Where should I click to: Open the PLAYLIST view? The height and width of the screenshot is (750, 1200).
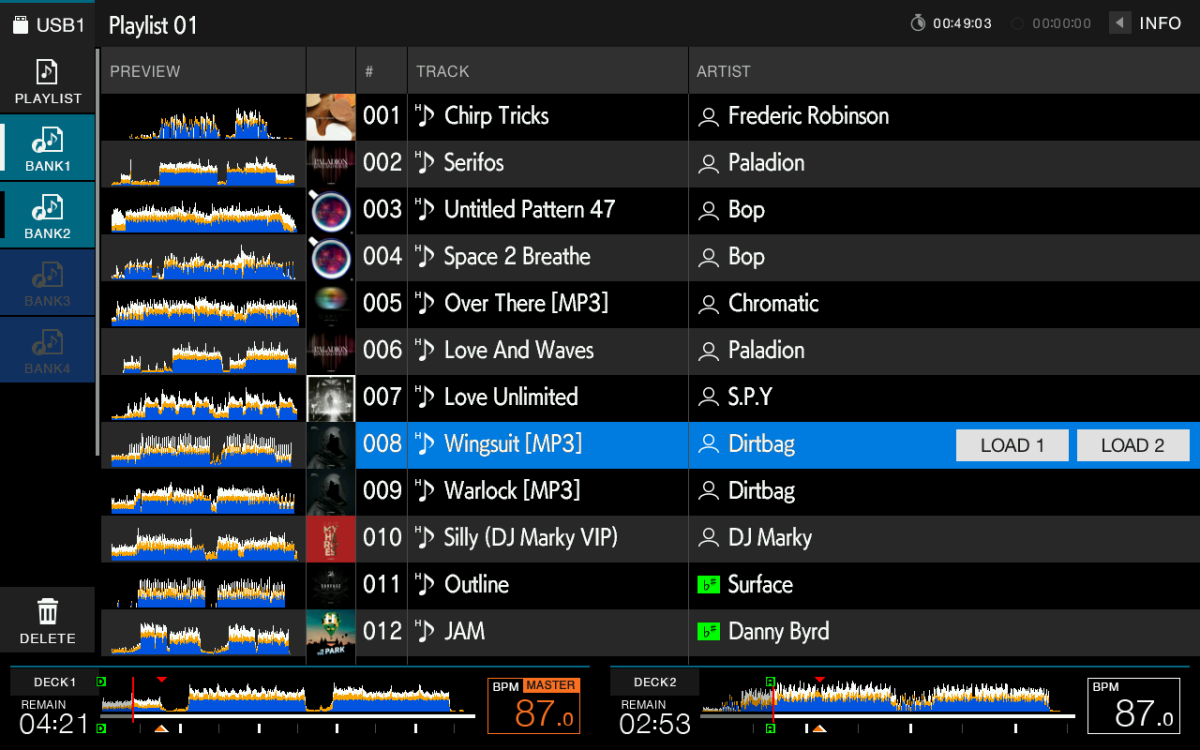[x=47, y=81]
